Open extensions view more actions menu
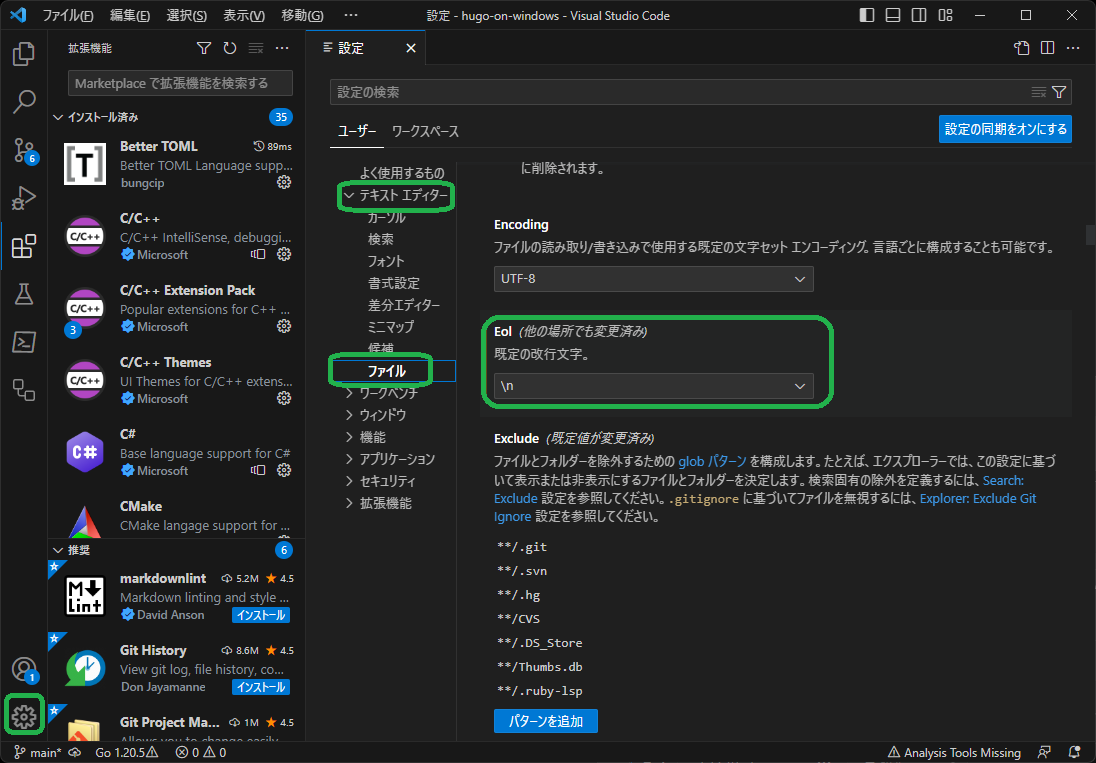This screenshot has width=1096, height=763. tap(282, 48)
